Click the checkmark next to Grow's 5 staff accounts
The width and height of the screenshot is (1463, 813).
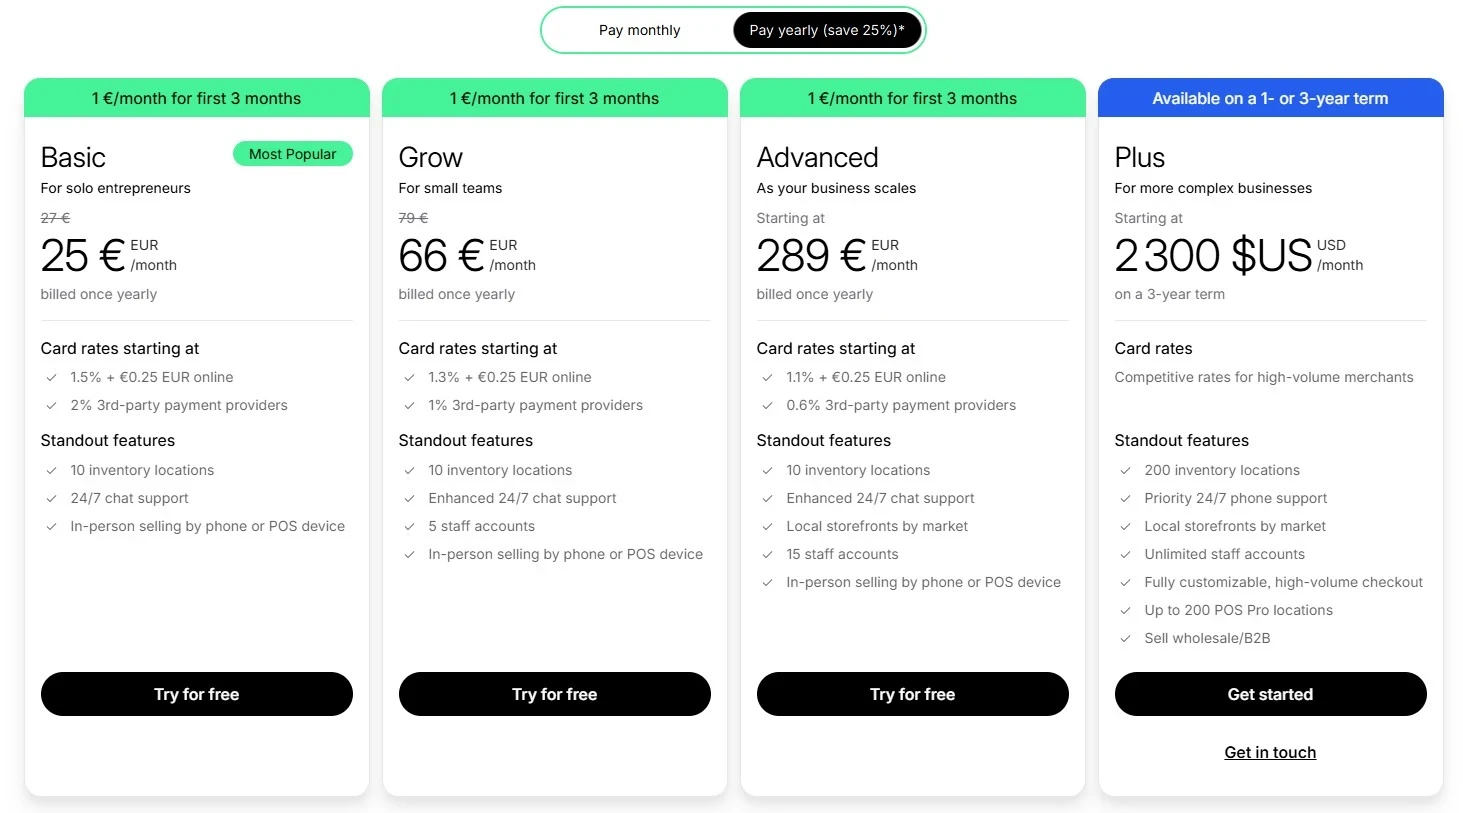pyautogui.click(x=409, y=526)
